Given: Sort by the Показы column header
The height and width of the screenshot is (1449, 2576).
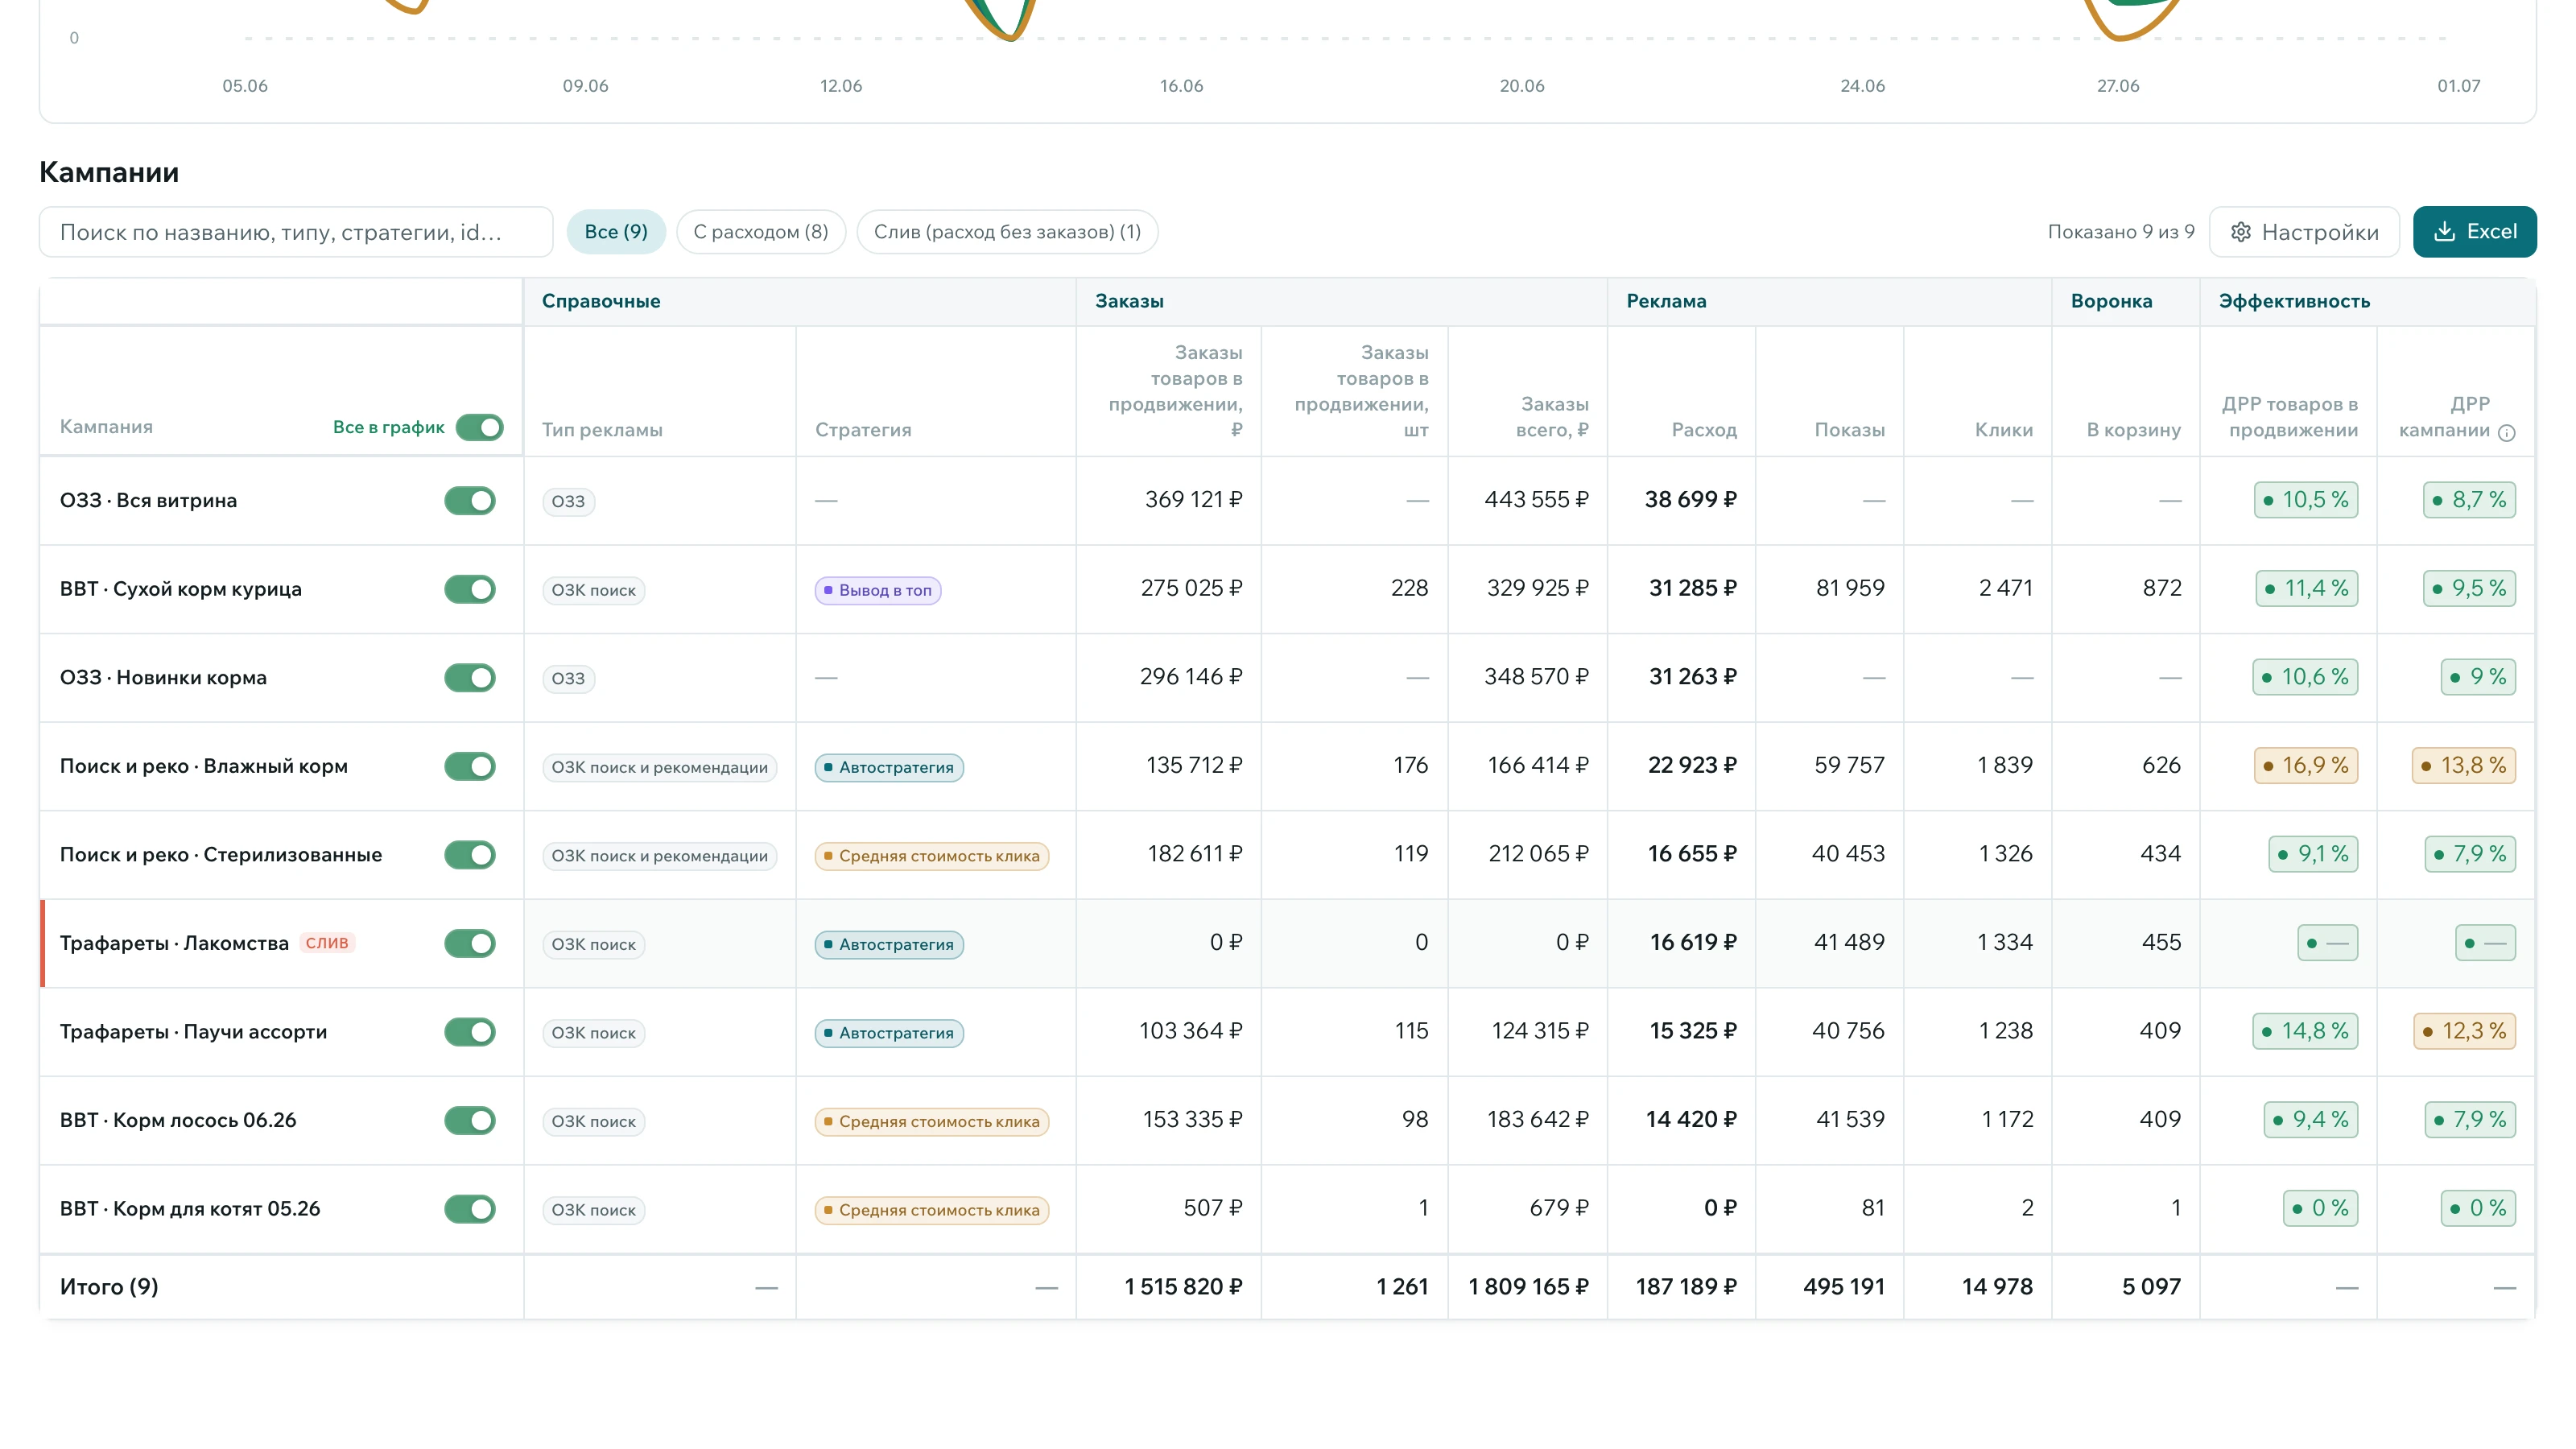Looking at the screenshot, I should tap(1849, 430).
